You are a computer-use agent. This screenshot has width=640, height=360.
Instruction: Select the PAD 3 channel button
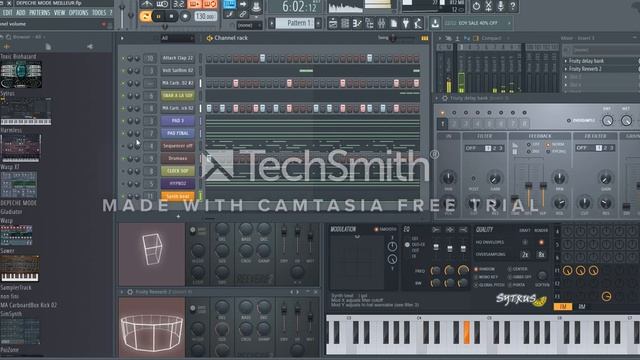(178, 121)
